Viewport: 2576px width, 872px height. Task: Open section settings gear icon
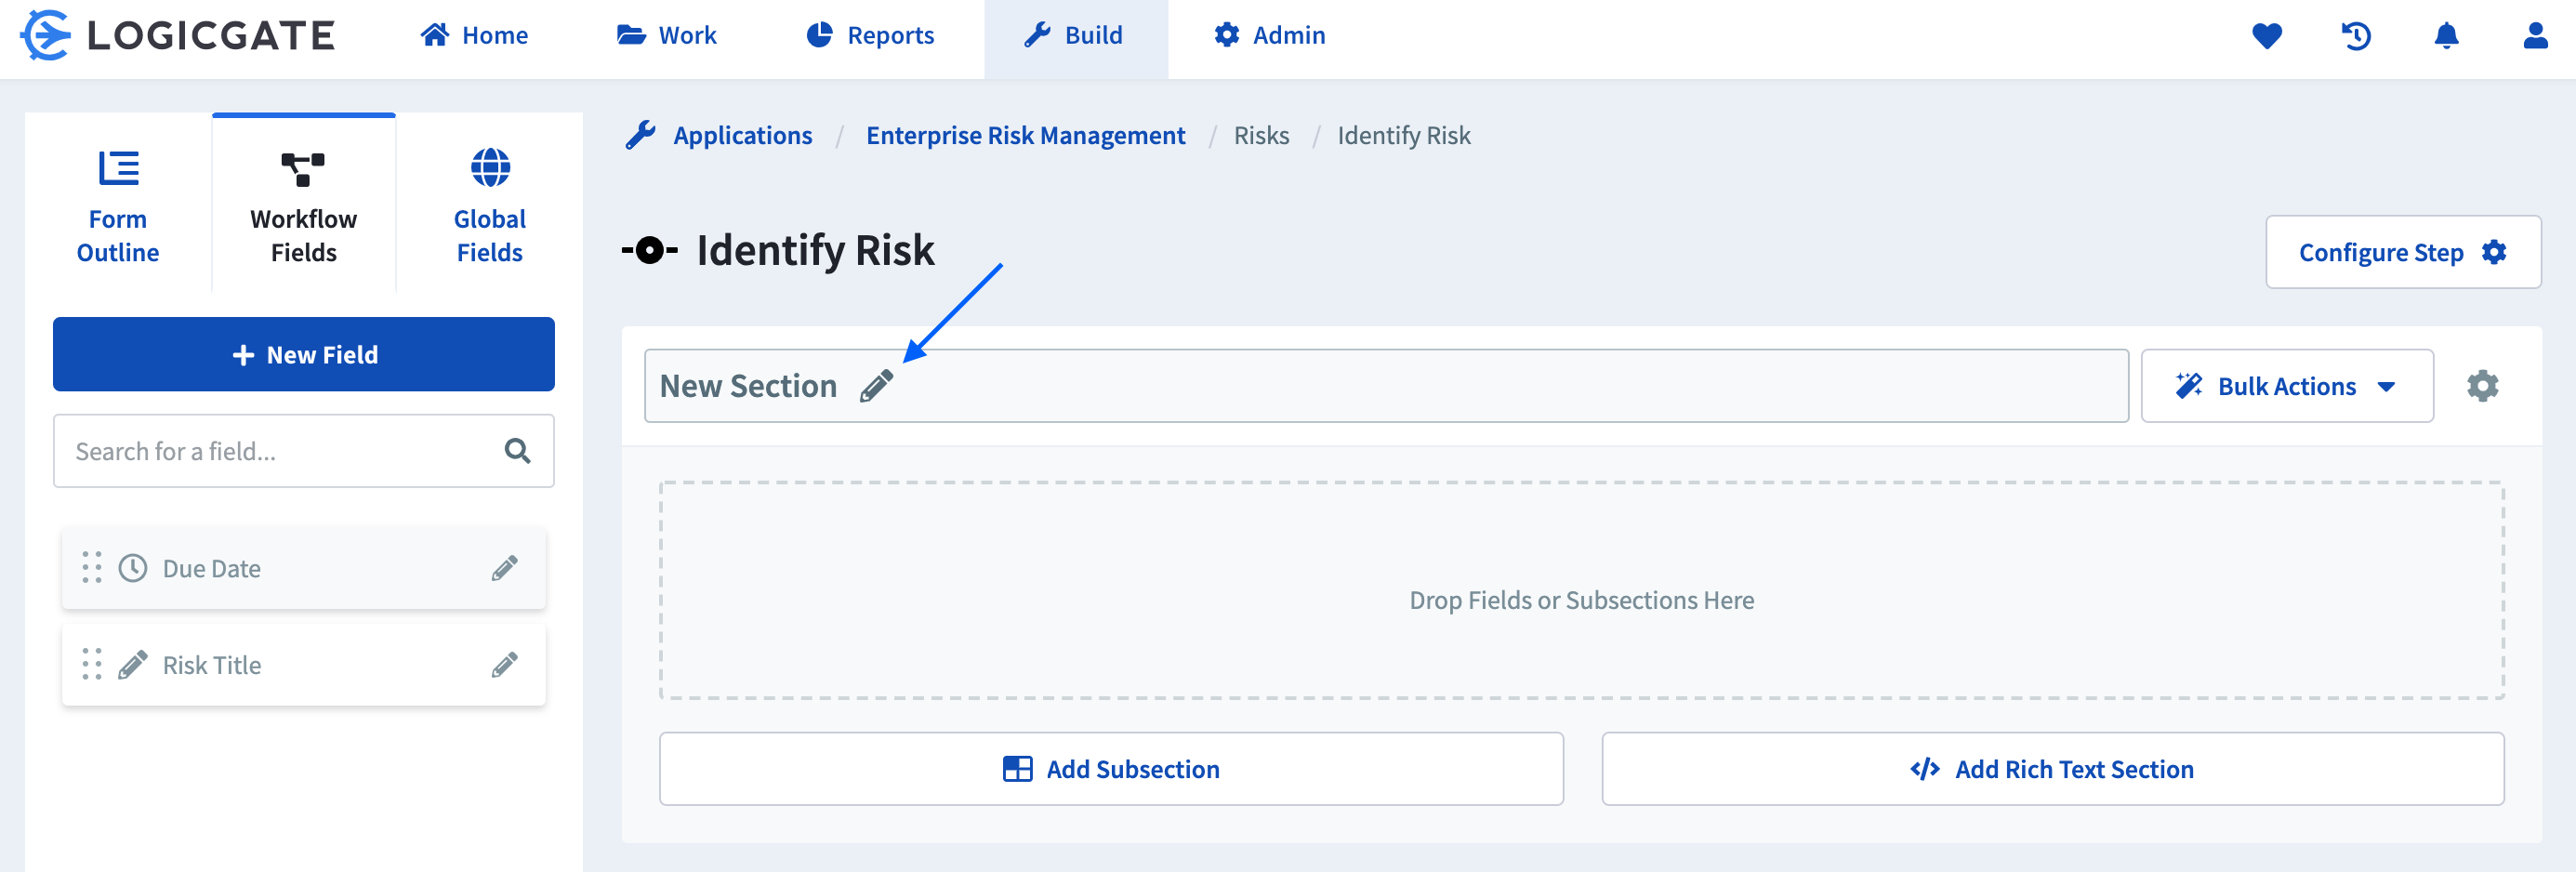click(x=2482, y=386)
